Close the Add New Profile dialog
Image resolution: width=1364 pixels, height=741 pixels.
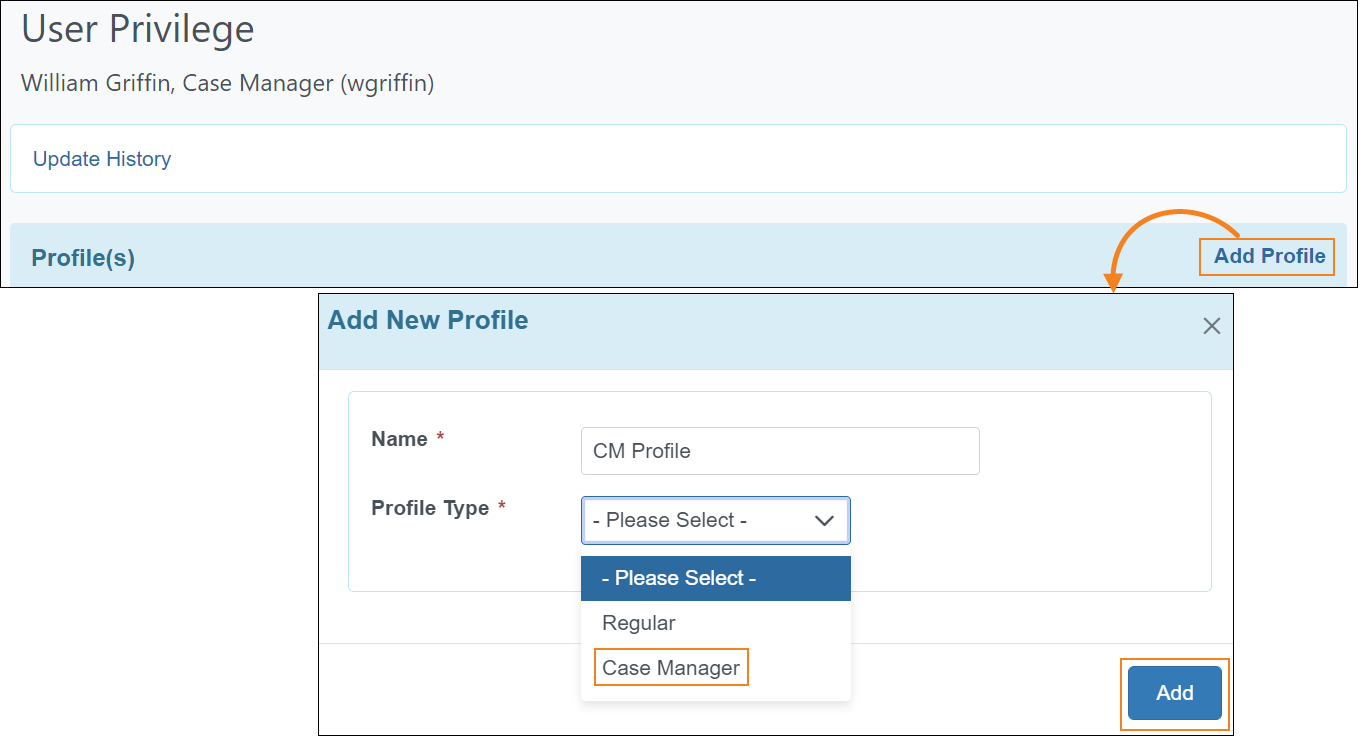point(1211,325)
